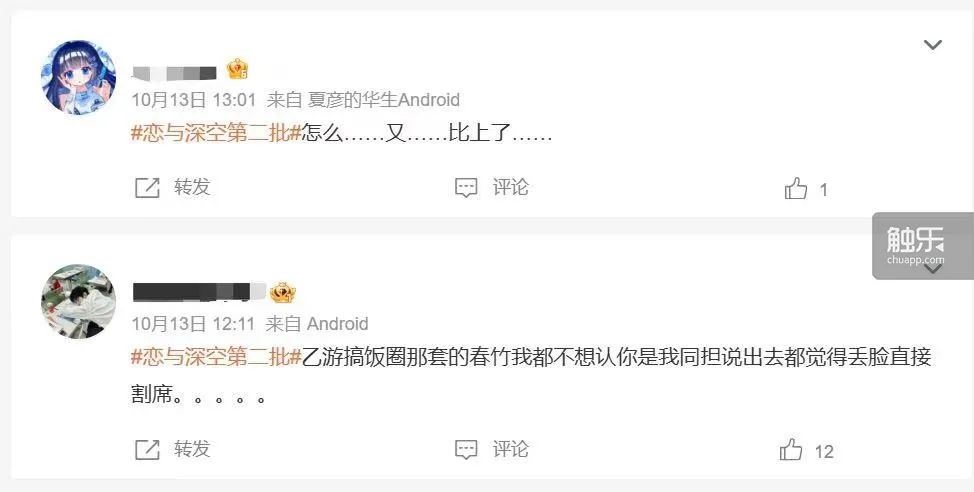
Task: Open the blurred username of first post
Action: pyautogui.click(x=175, y=73)
